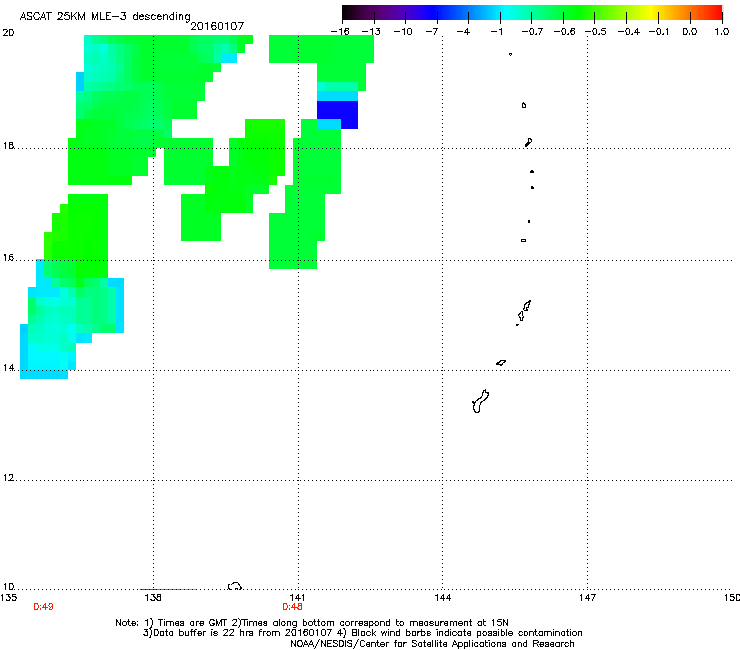Screen dimensions: 740x650
Task: Click the NOAA/NESDIS credit line
Action: pyautogui.click(x=432, y=644)
